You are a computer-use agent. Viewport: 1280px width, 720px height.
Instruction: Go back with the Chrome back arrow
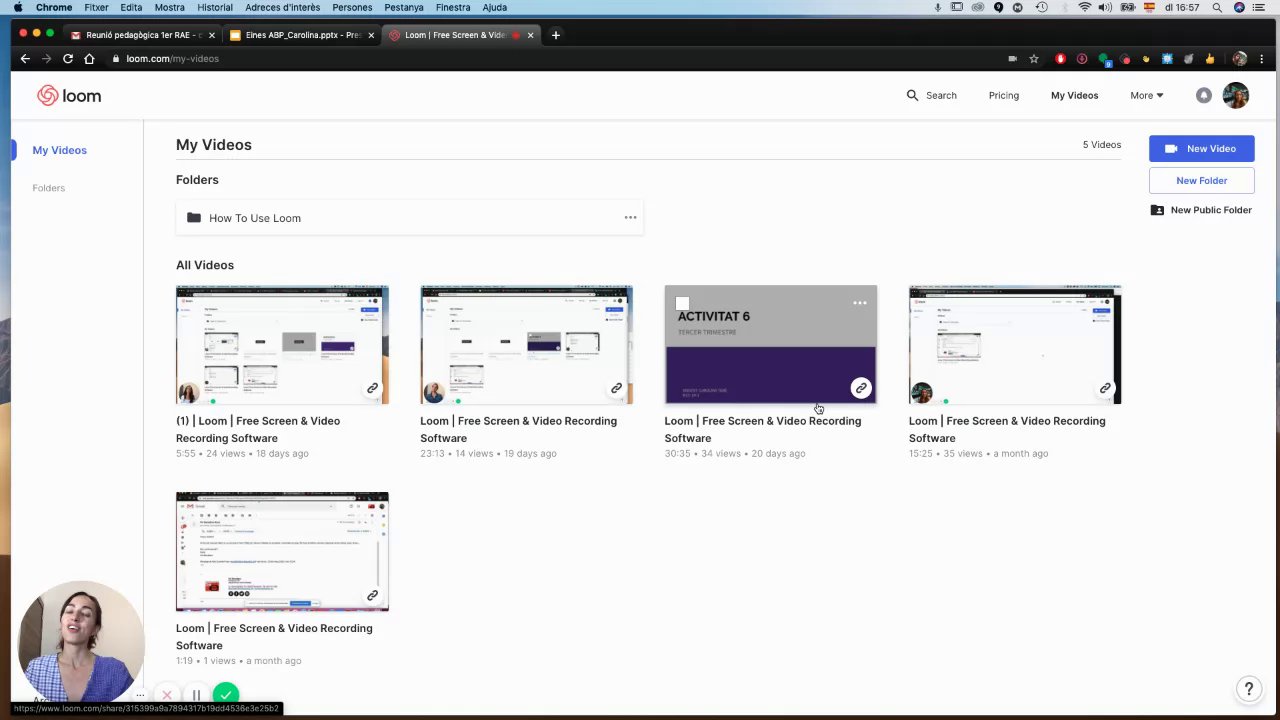coord(25,59)
